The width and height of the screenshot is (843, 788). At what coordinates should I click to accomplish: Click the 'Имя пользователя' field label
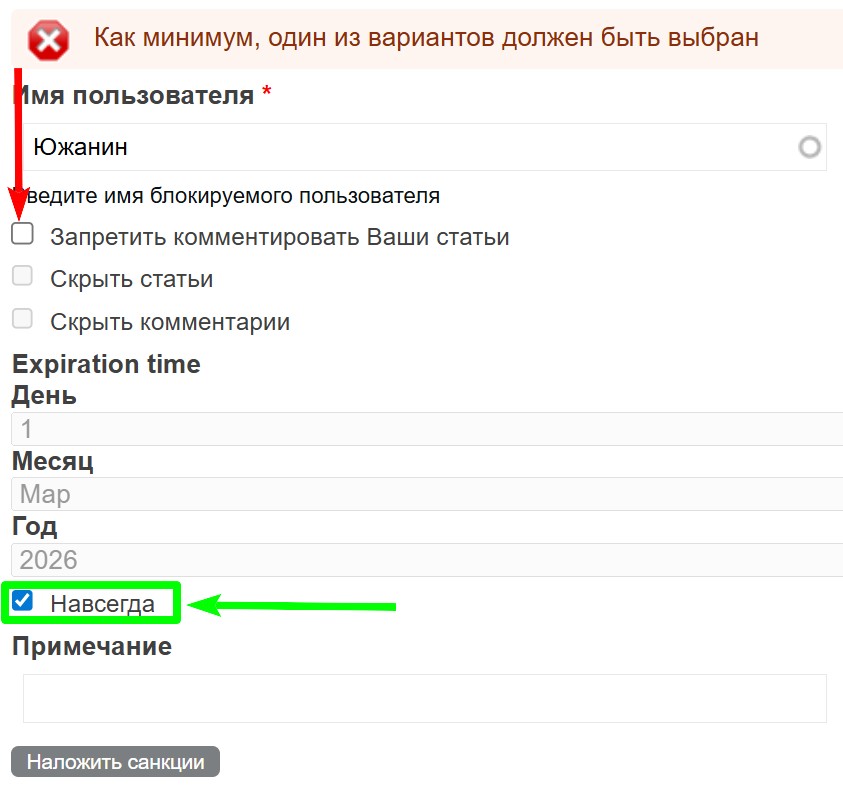tap(133, 96)
